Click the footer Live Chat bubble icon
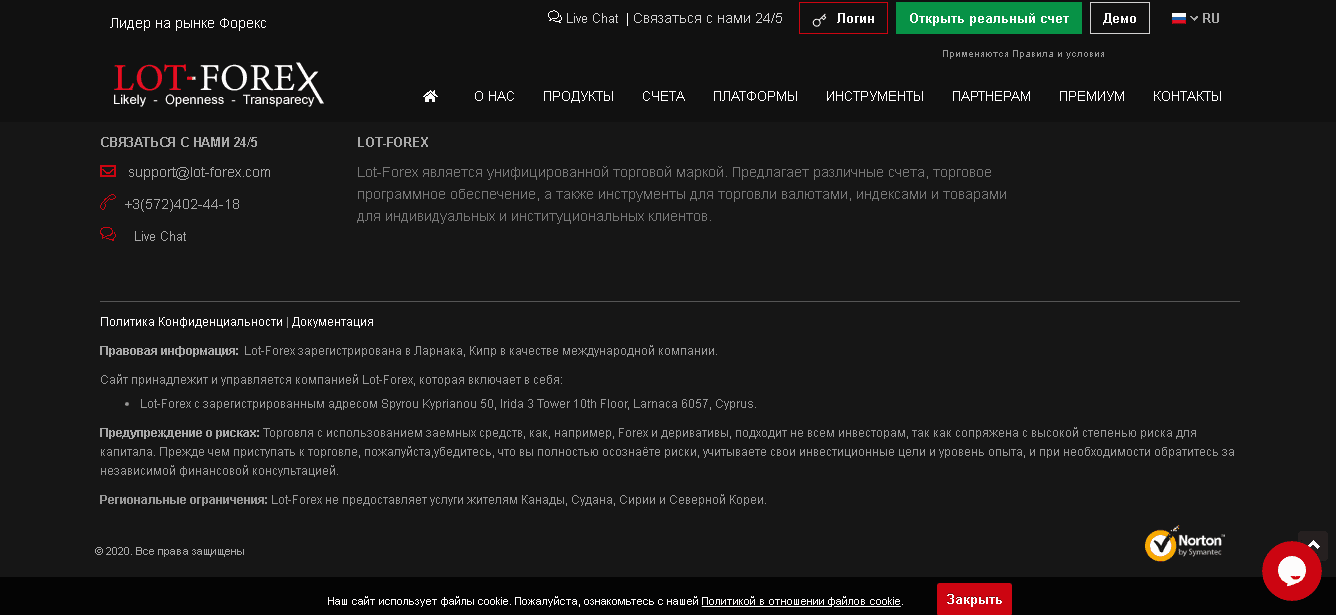The height and width of the screenshot is (615, 1336). point(108,235)
